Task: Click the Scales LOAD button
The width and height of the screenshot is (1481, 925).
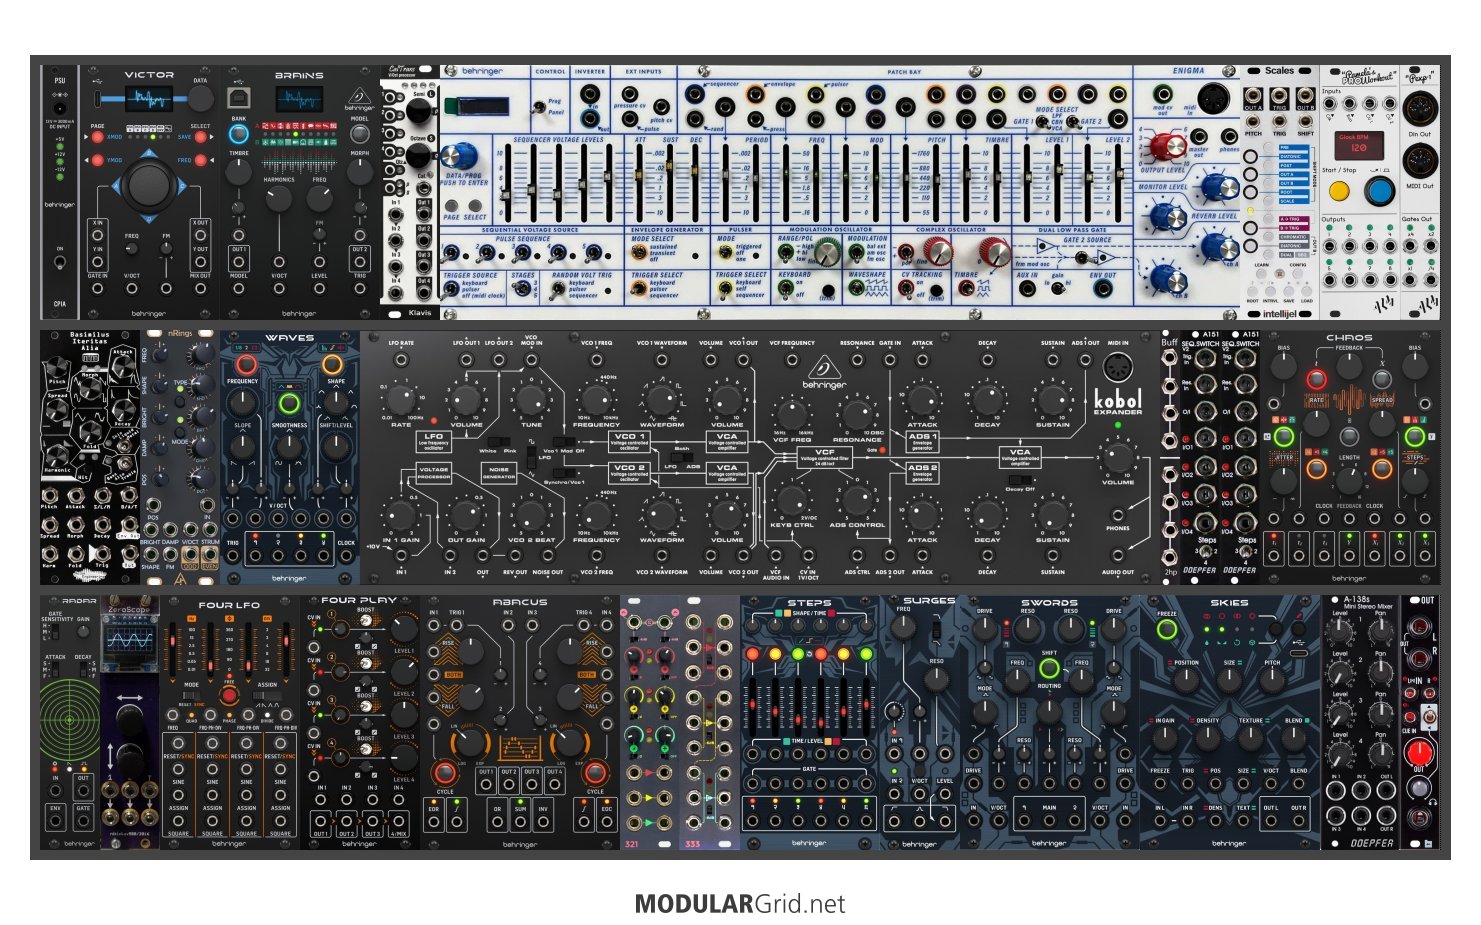Action: click(1306, 293)
